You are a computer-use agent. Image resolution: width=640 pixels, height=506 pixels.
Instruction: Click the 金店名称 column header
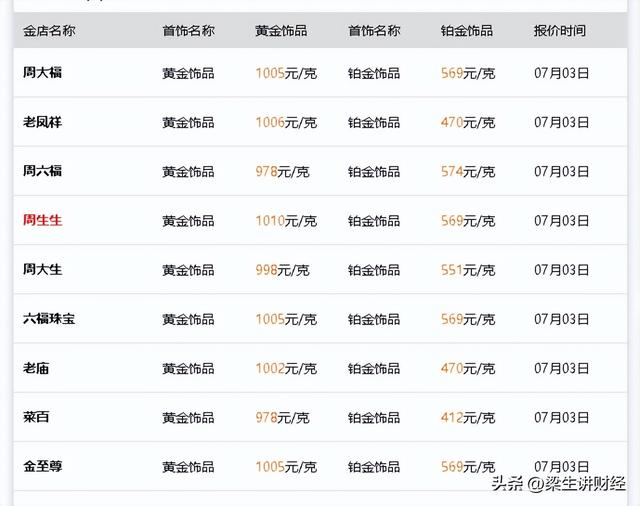(x=49, y=31)
